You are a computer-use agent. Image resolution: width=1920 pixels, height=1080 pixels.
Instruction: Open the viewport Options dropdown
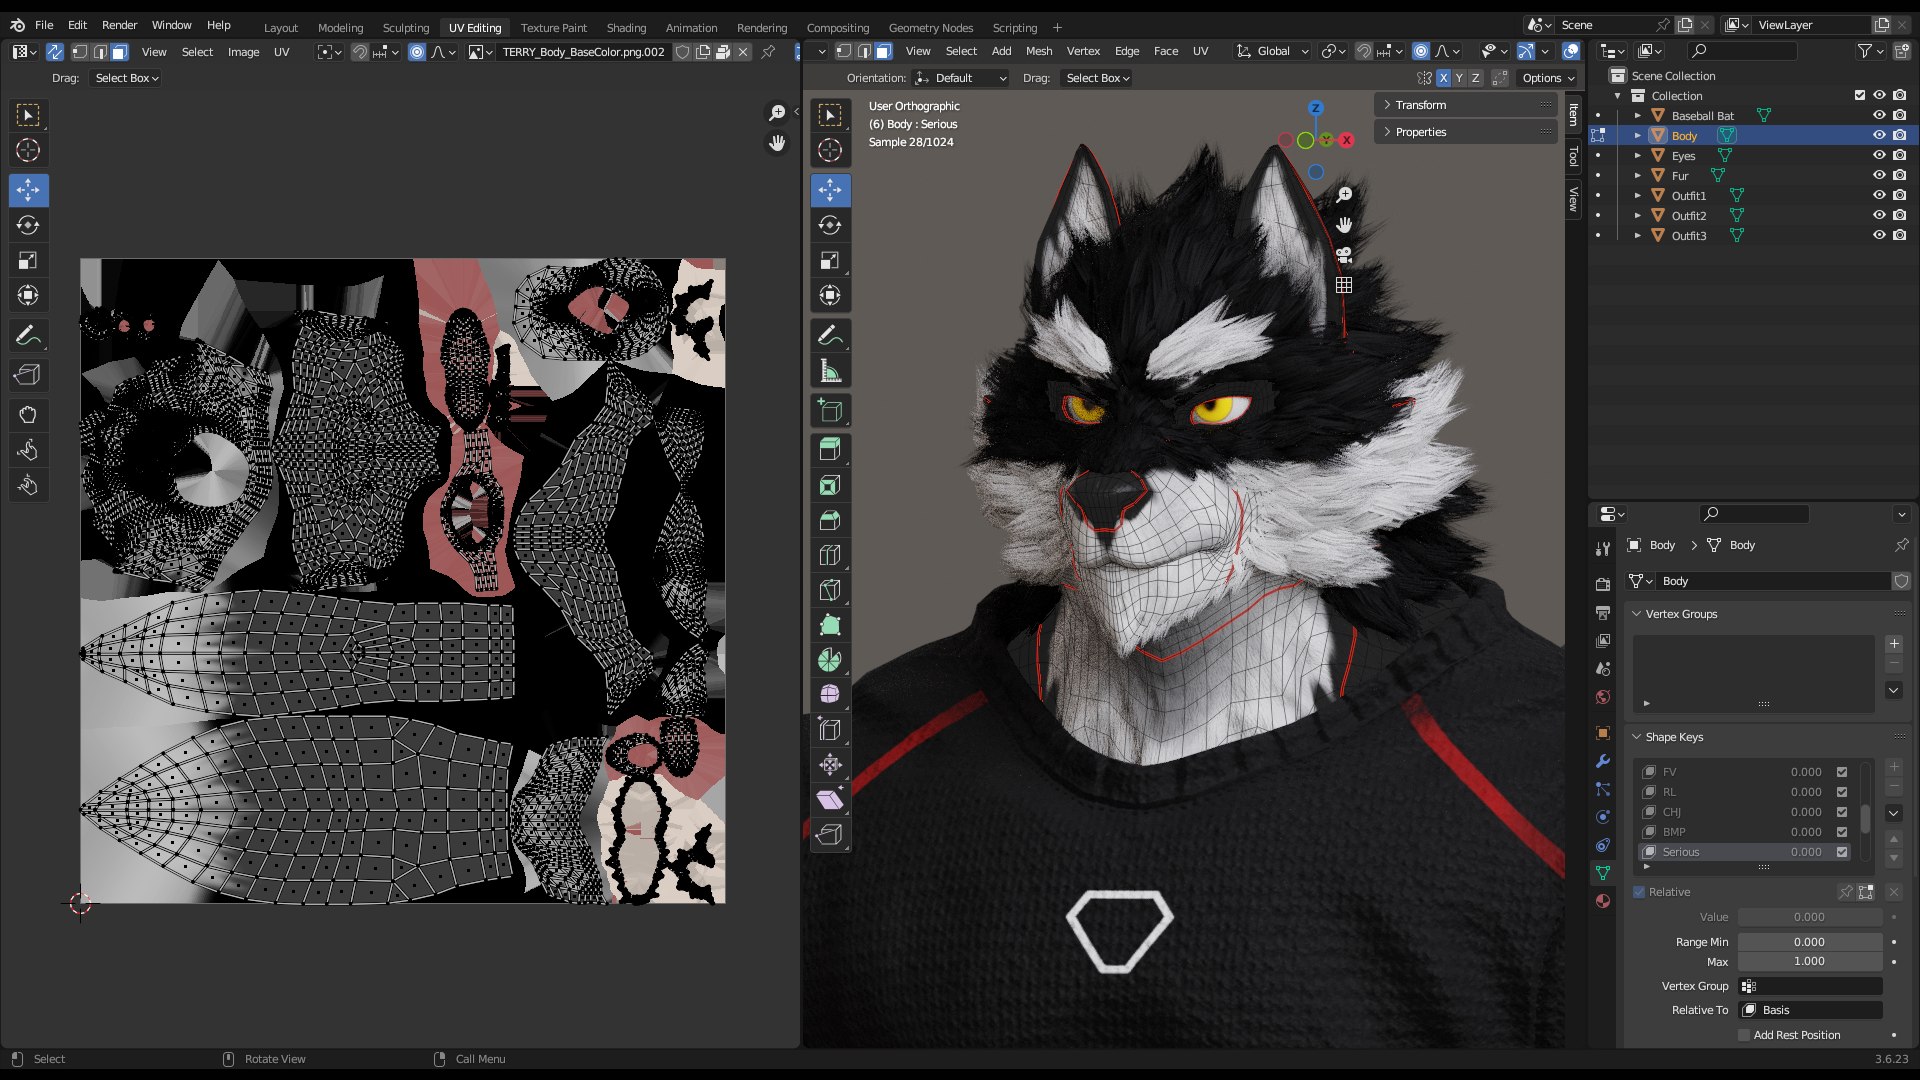[1548, 78]
